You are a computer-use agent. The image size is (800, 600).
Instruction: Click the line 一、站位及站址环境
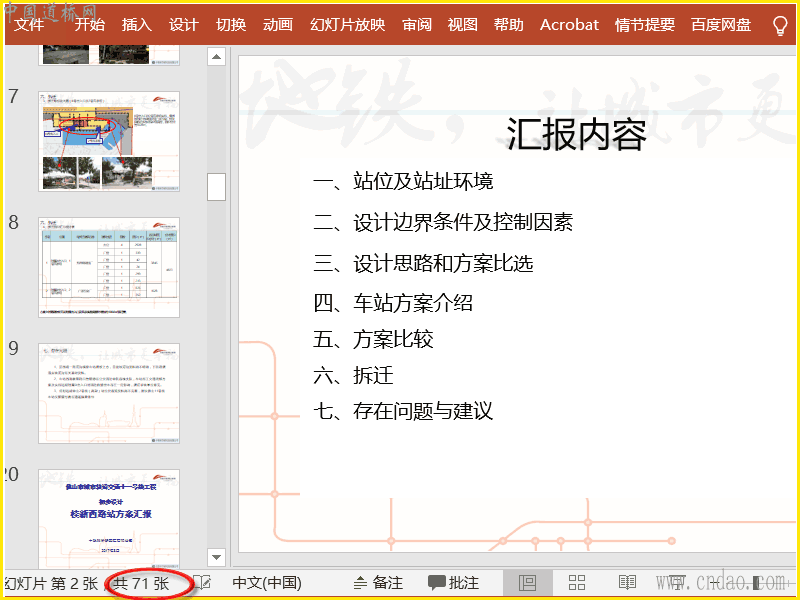[x=403, y=181]
